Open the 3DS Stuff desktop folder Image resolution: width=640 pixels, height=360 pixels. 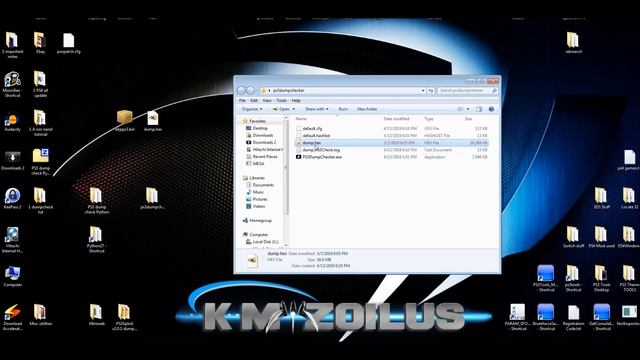[601, 199]
